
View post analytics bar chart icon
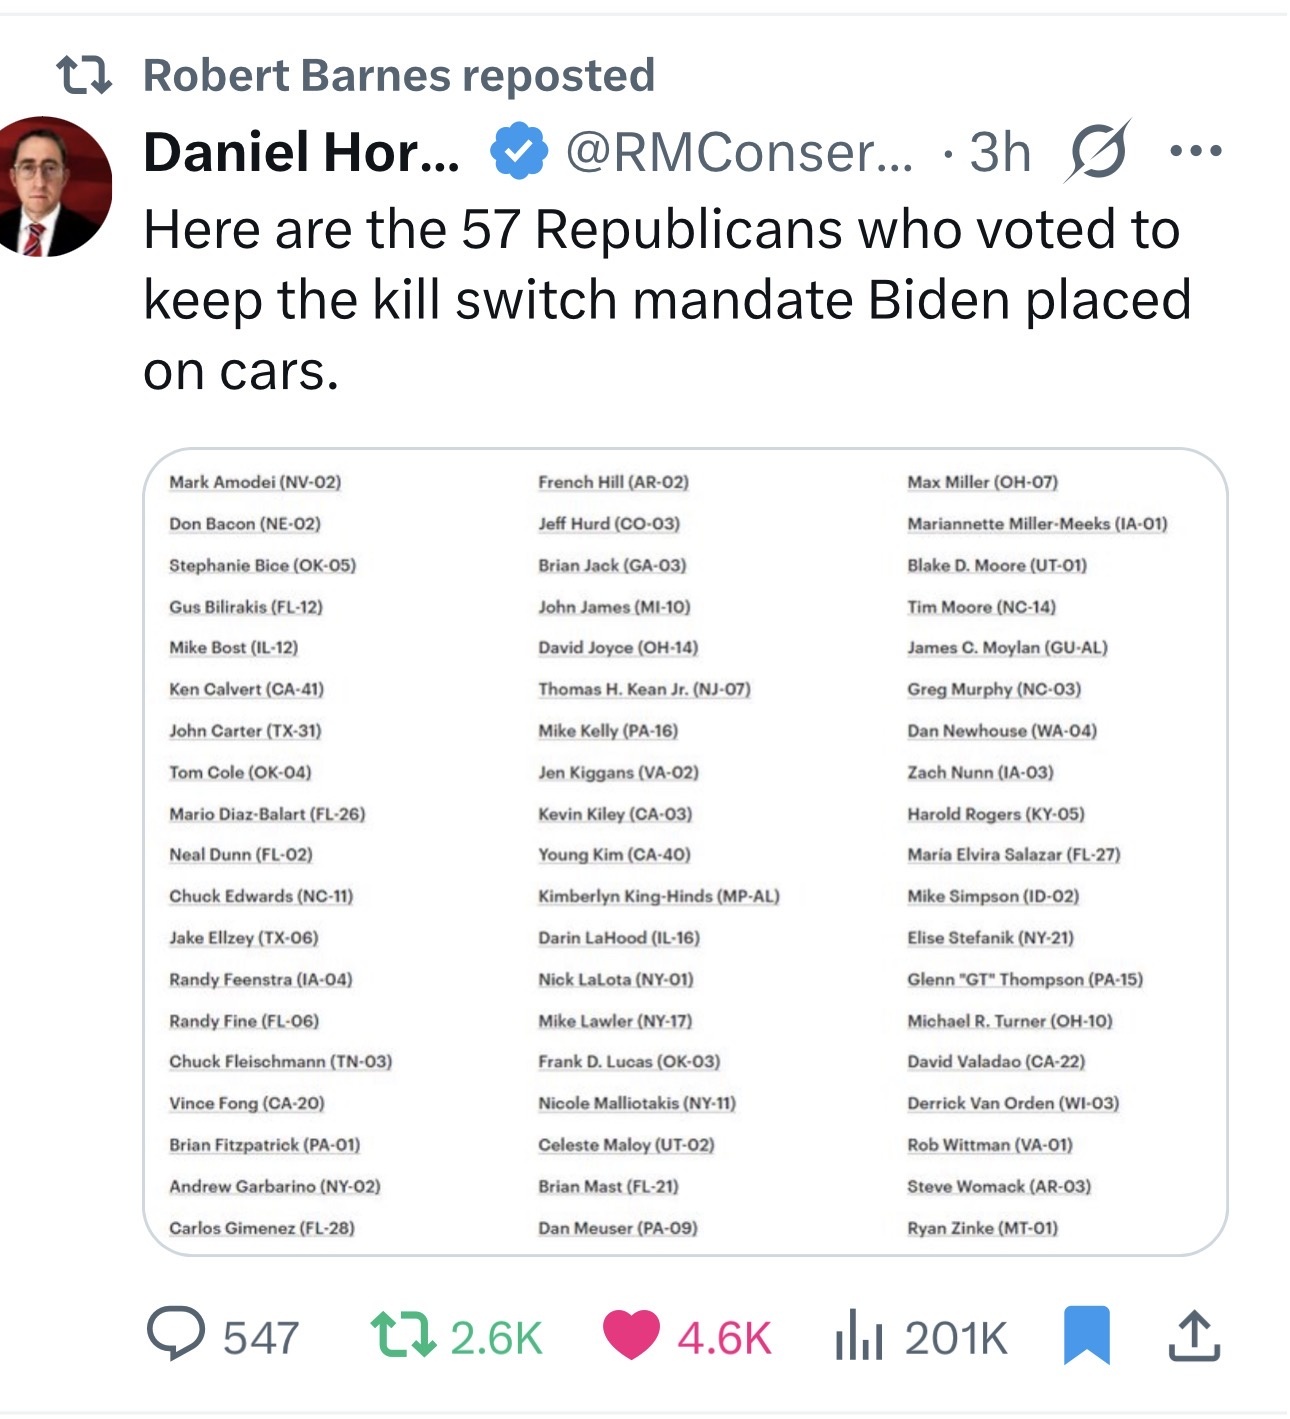click(858, 1337)
